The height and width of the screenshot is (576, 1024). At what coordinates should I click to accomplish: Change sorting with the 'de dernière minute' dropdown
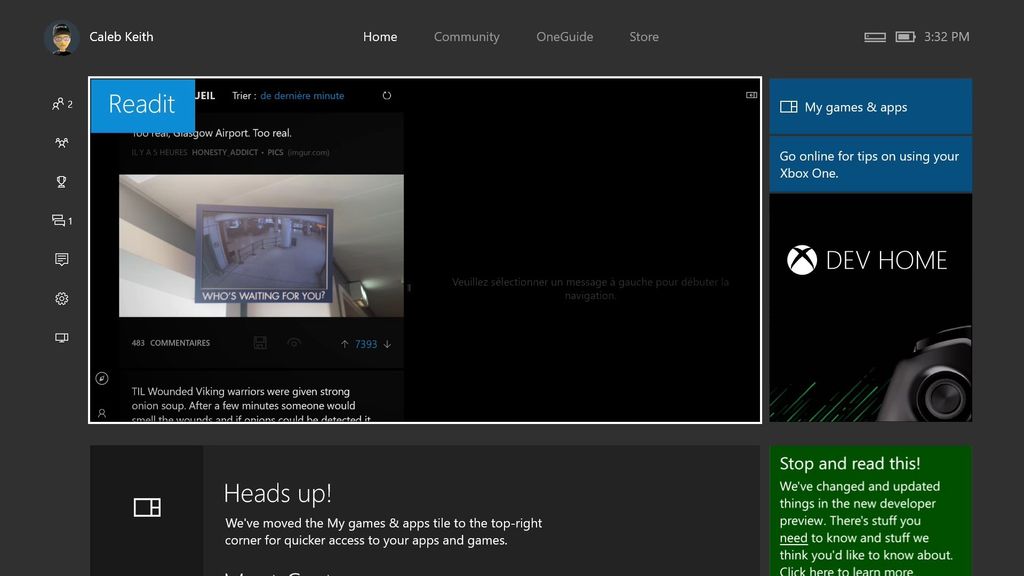click(302, 95)
